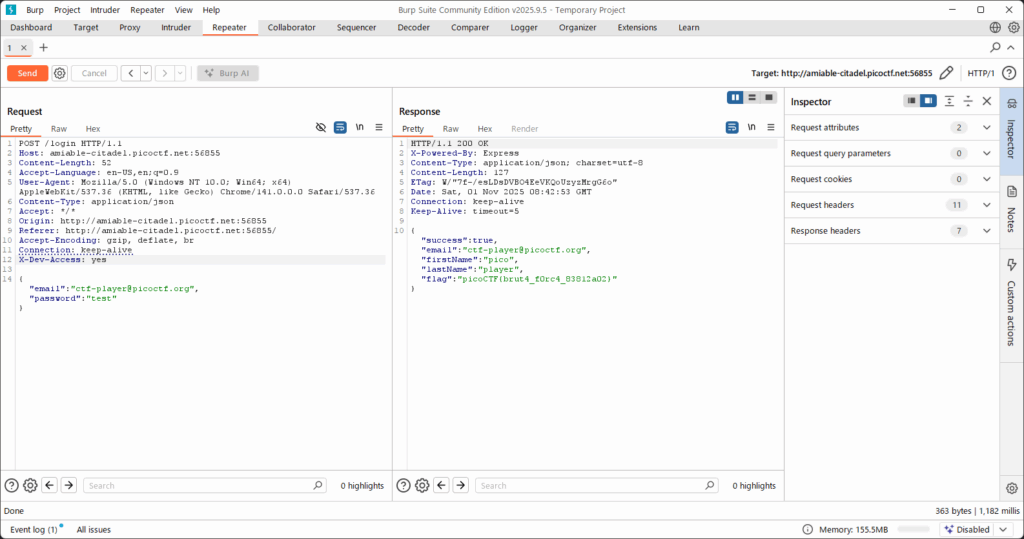1024x539 pixels.
Task: Open the Intruder top tab
Action: pyautogui.click(x=176, y=27)
